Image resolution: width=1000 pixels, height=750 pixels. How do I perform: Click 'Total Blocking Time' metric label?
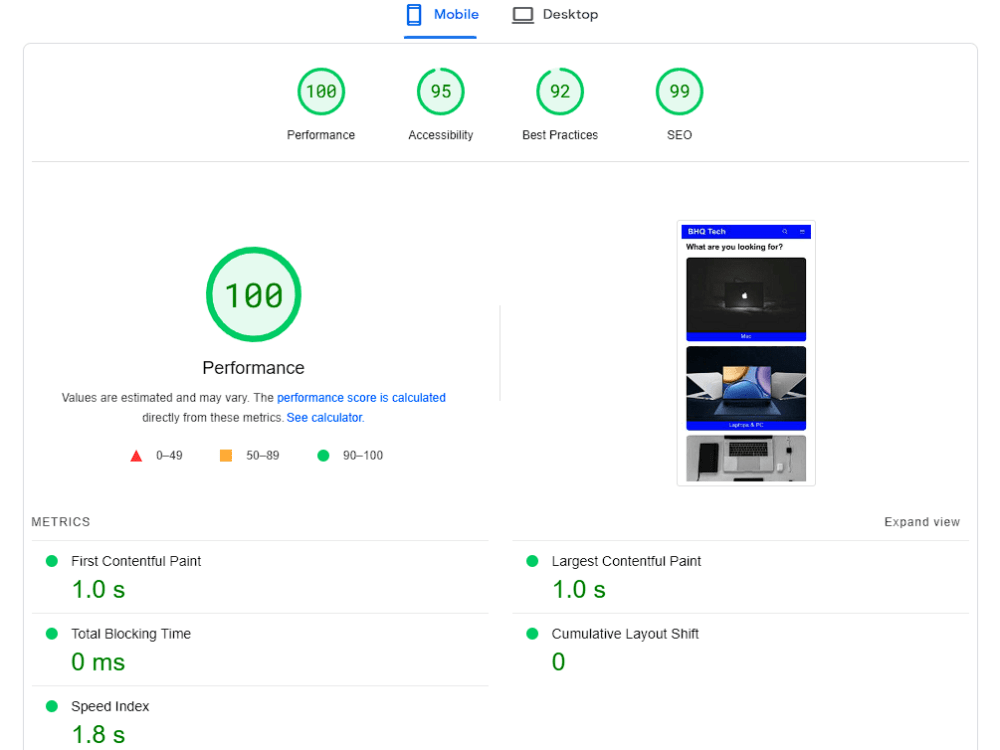point(131,634)
